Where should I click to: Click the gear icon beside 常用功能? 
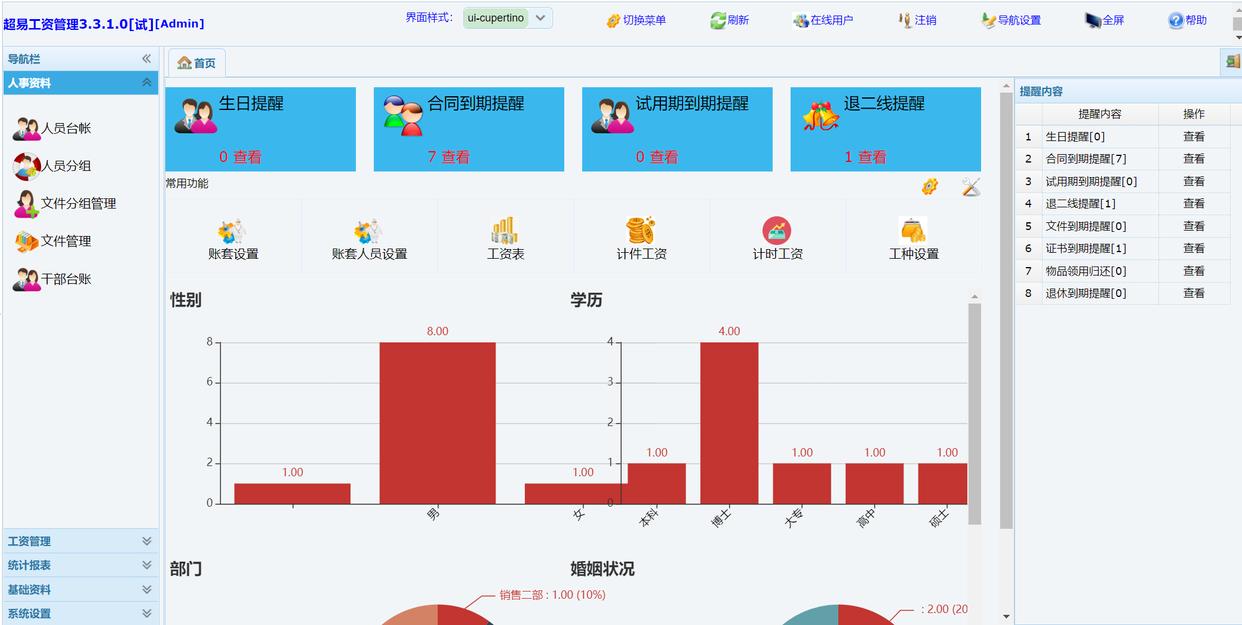point(930,187)
